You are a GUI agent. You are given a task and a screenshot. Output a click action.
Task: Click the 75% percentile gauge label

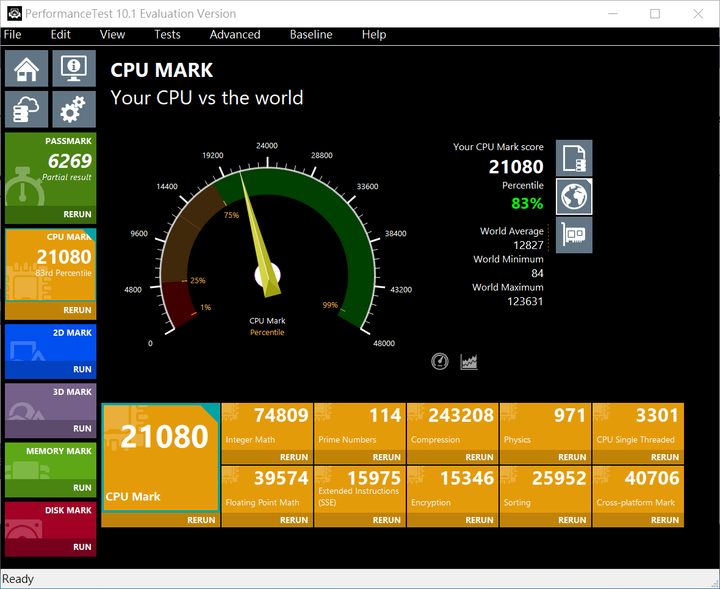[x=231, y=215]
